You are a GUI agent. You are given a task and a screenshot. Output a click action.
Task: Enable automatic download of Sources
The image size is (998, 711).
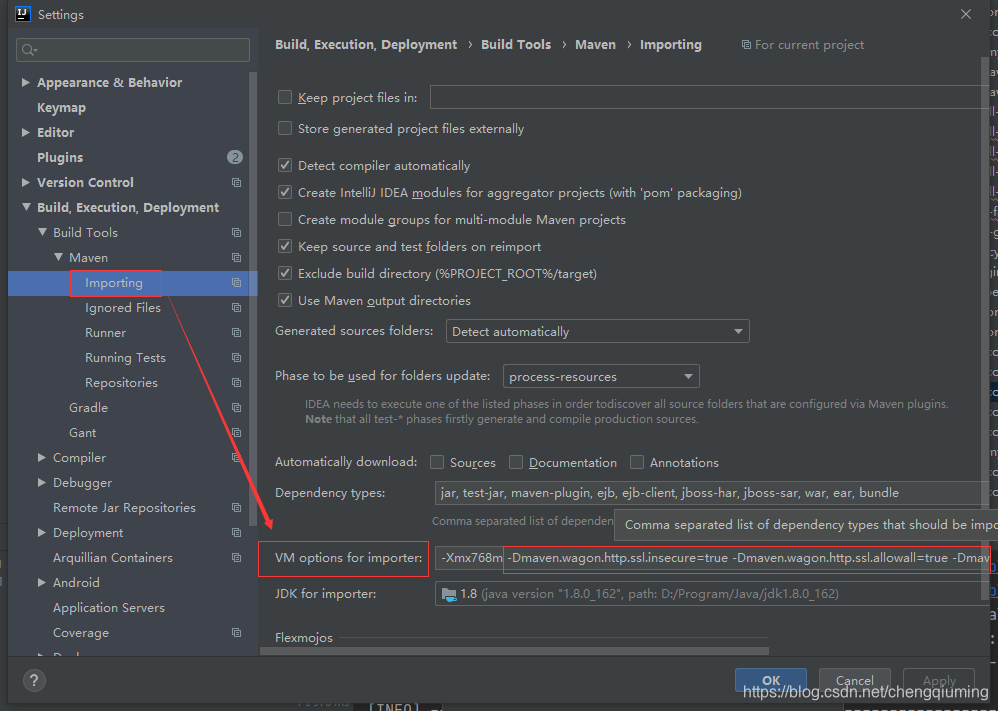pos(437,462)
